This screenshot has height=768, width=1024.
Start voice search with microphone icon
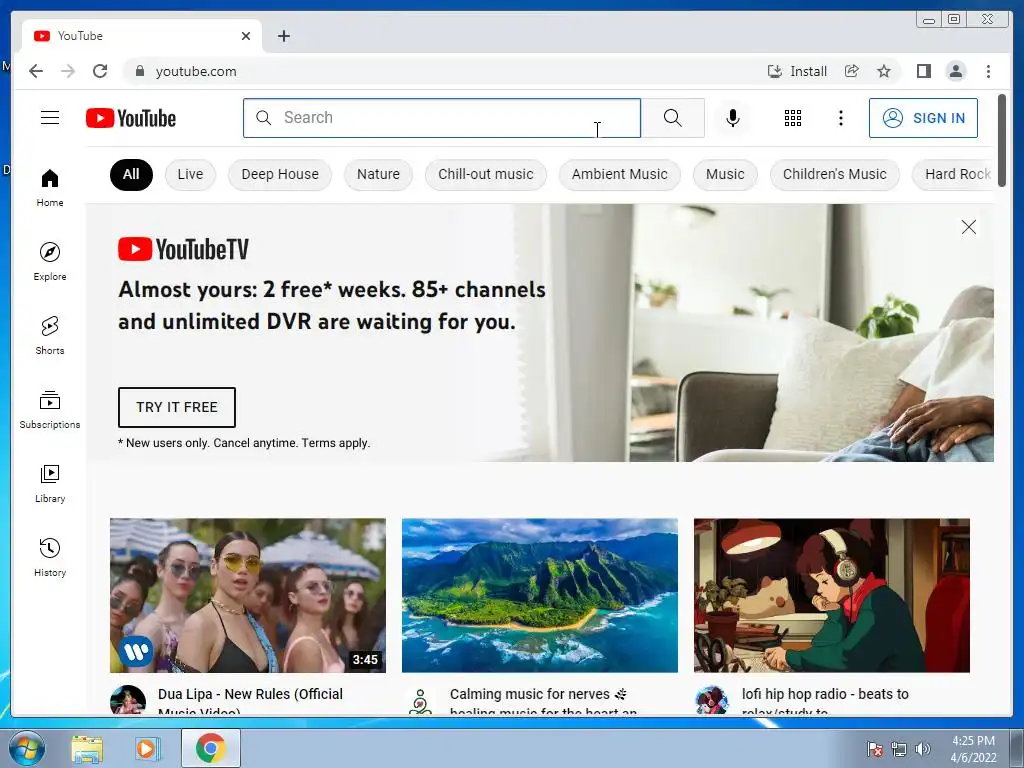733,118
